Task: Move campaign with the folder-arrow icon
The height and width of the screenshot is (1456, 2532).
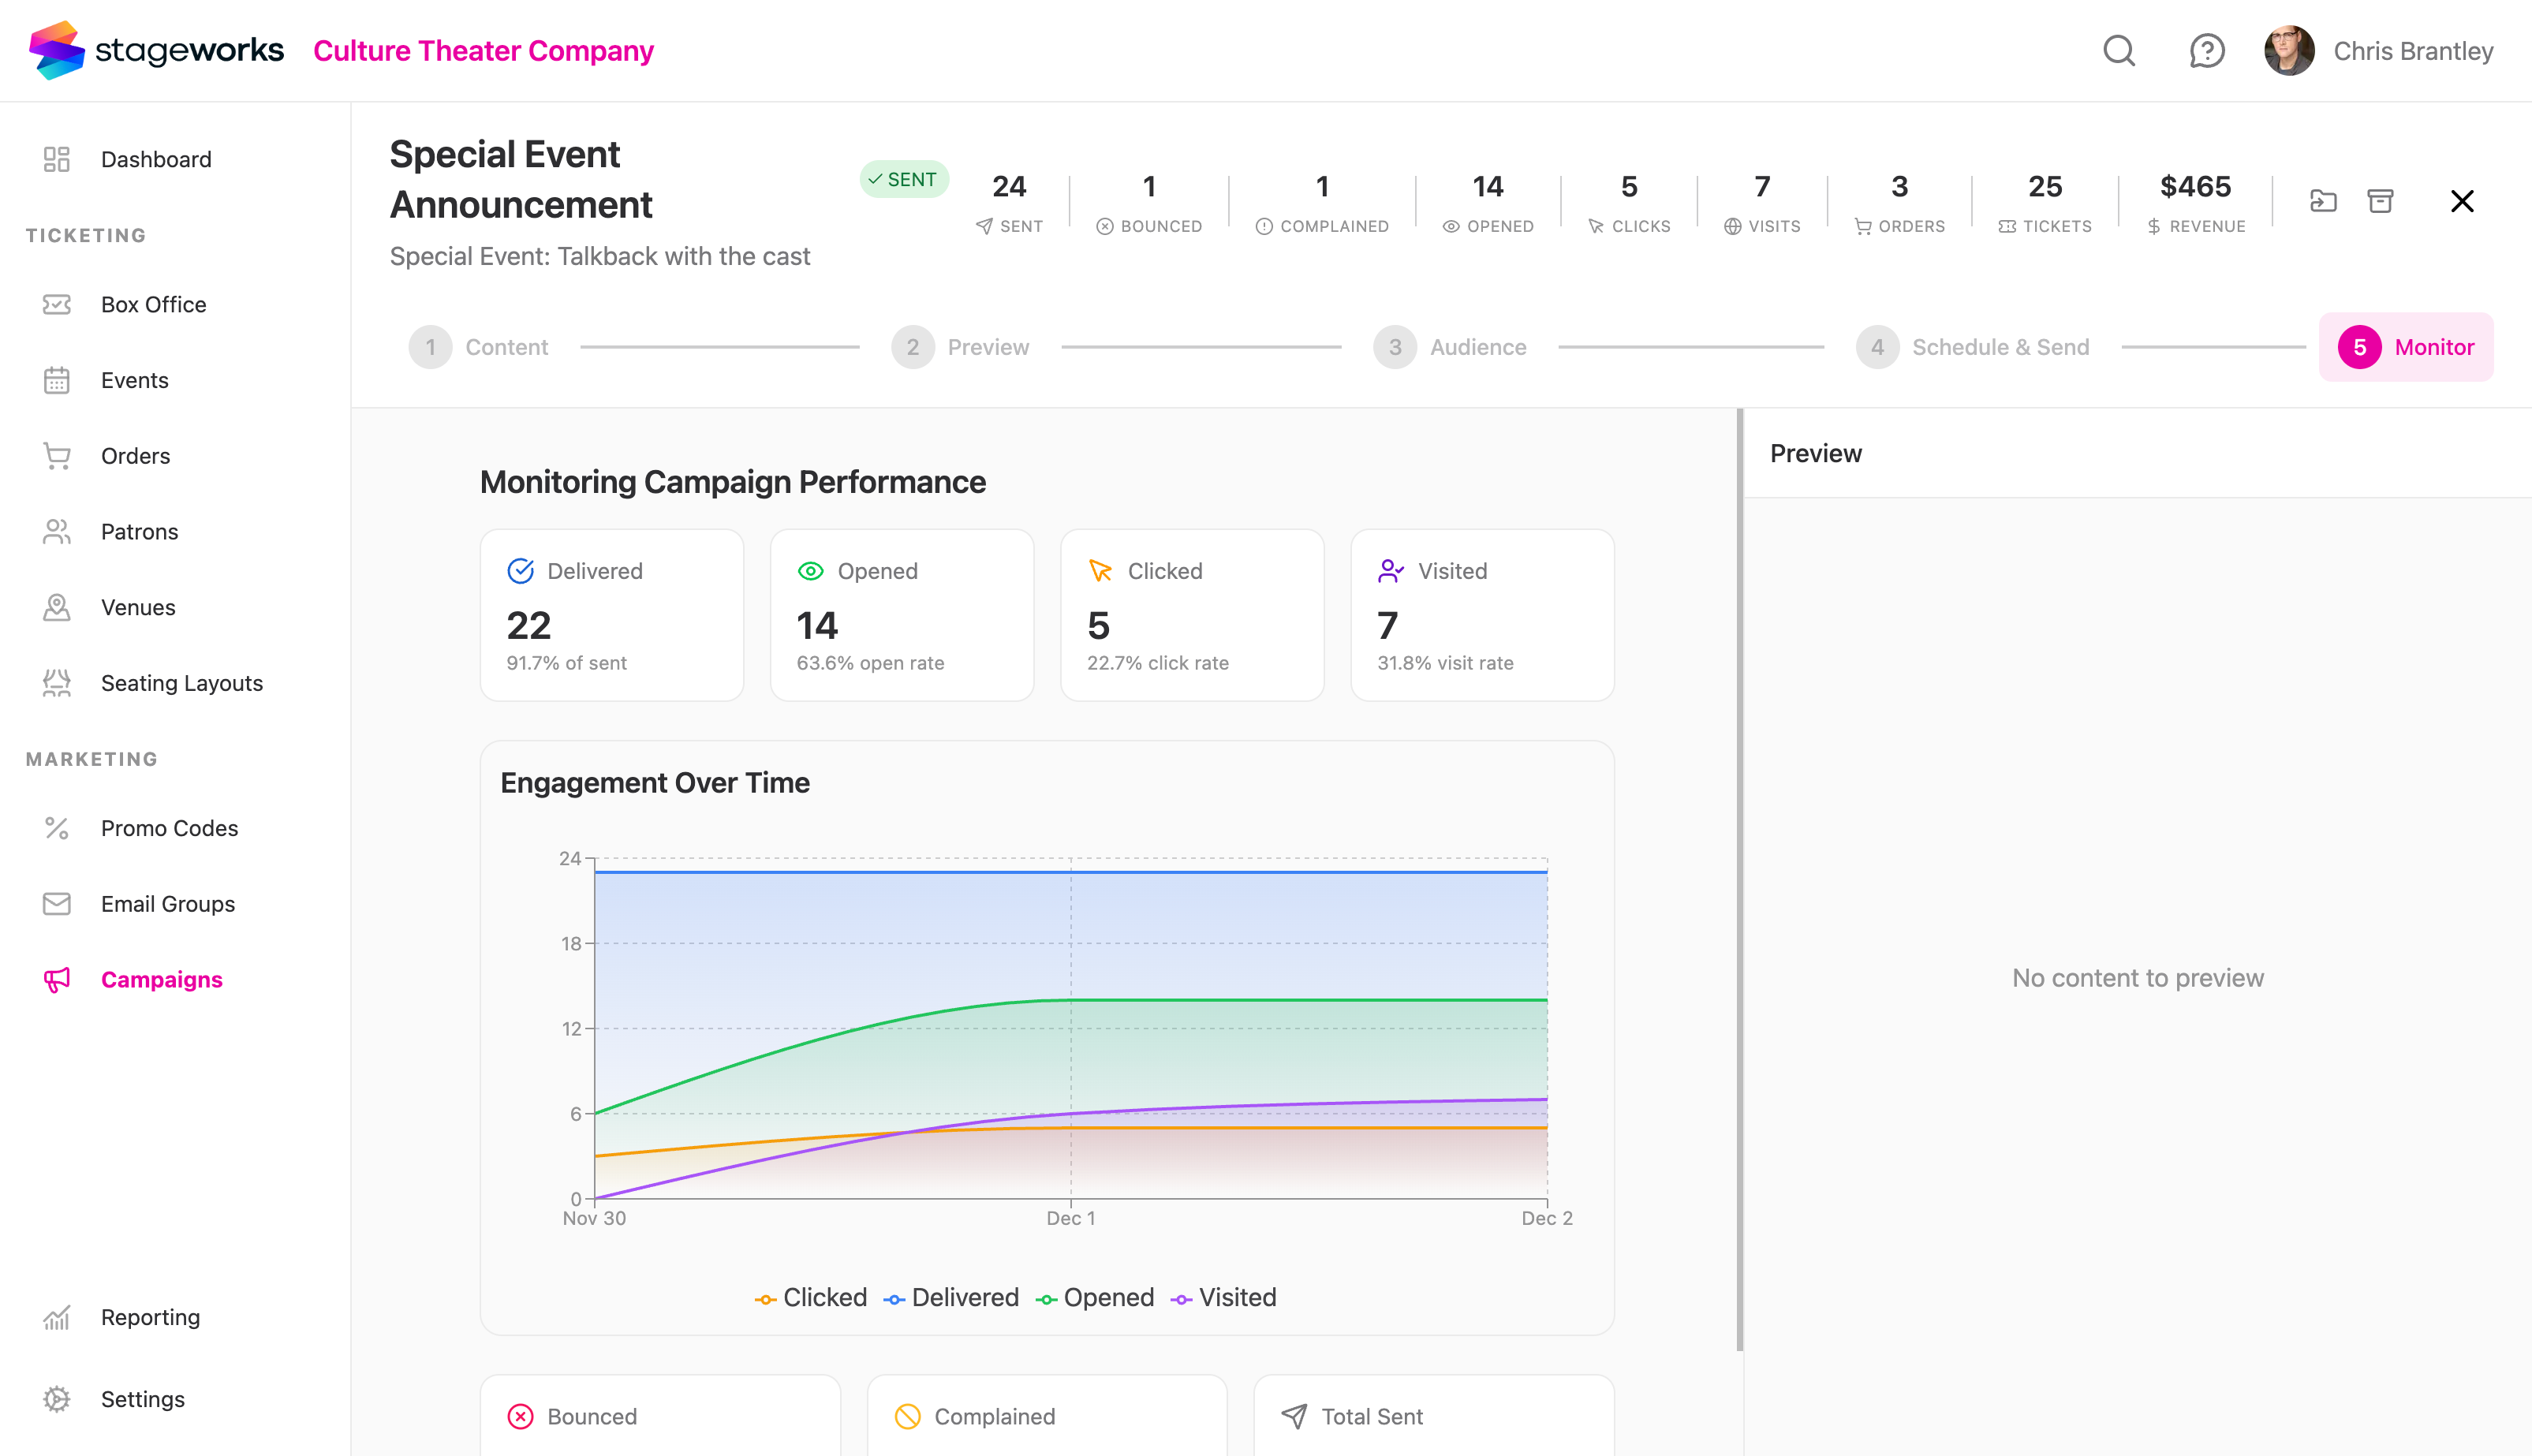Action: pos(2323,201)
